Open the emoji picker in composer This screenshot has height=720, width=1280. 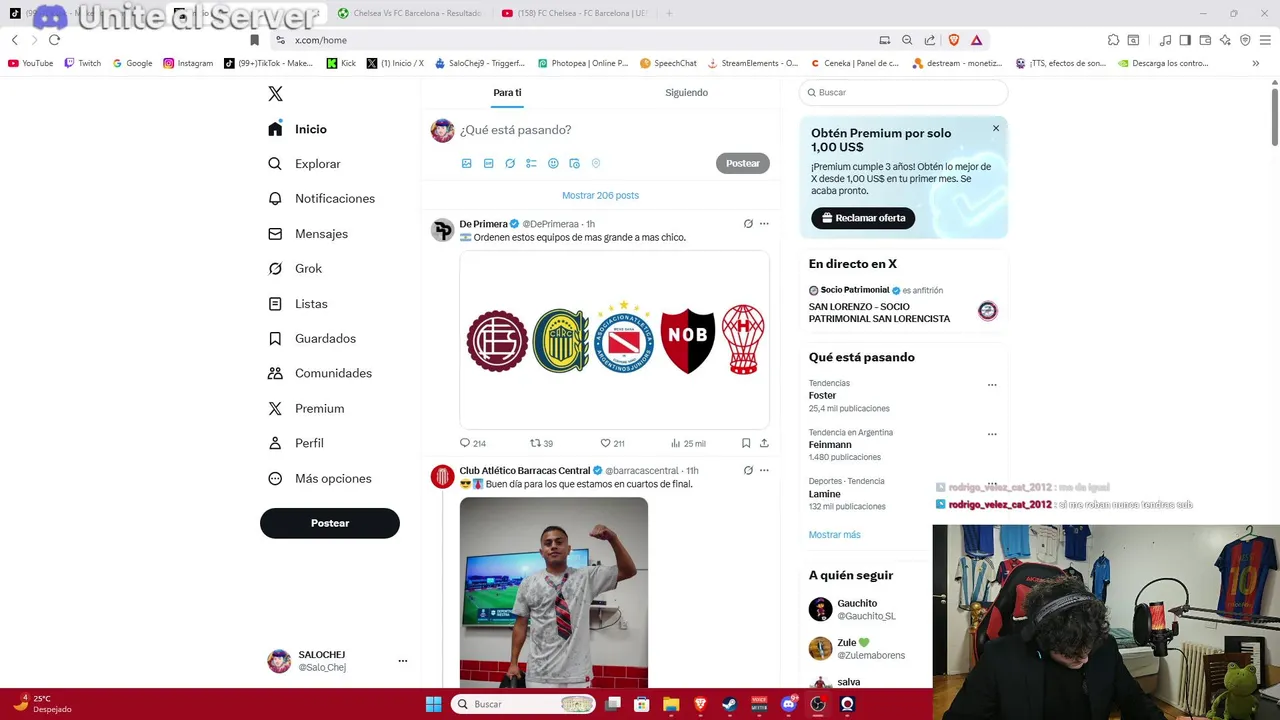click(553, 163)
